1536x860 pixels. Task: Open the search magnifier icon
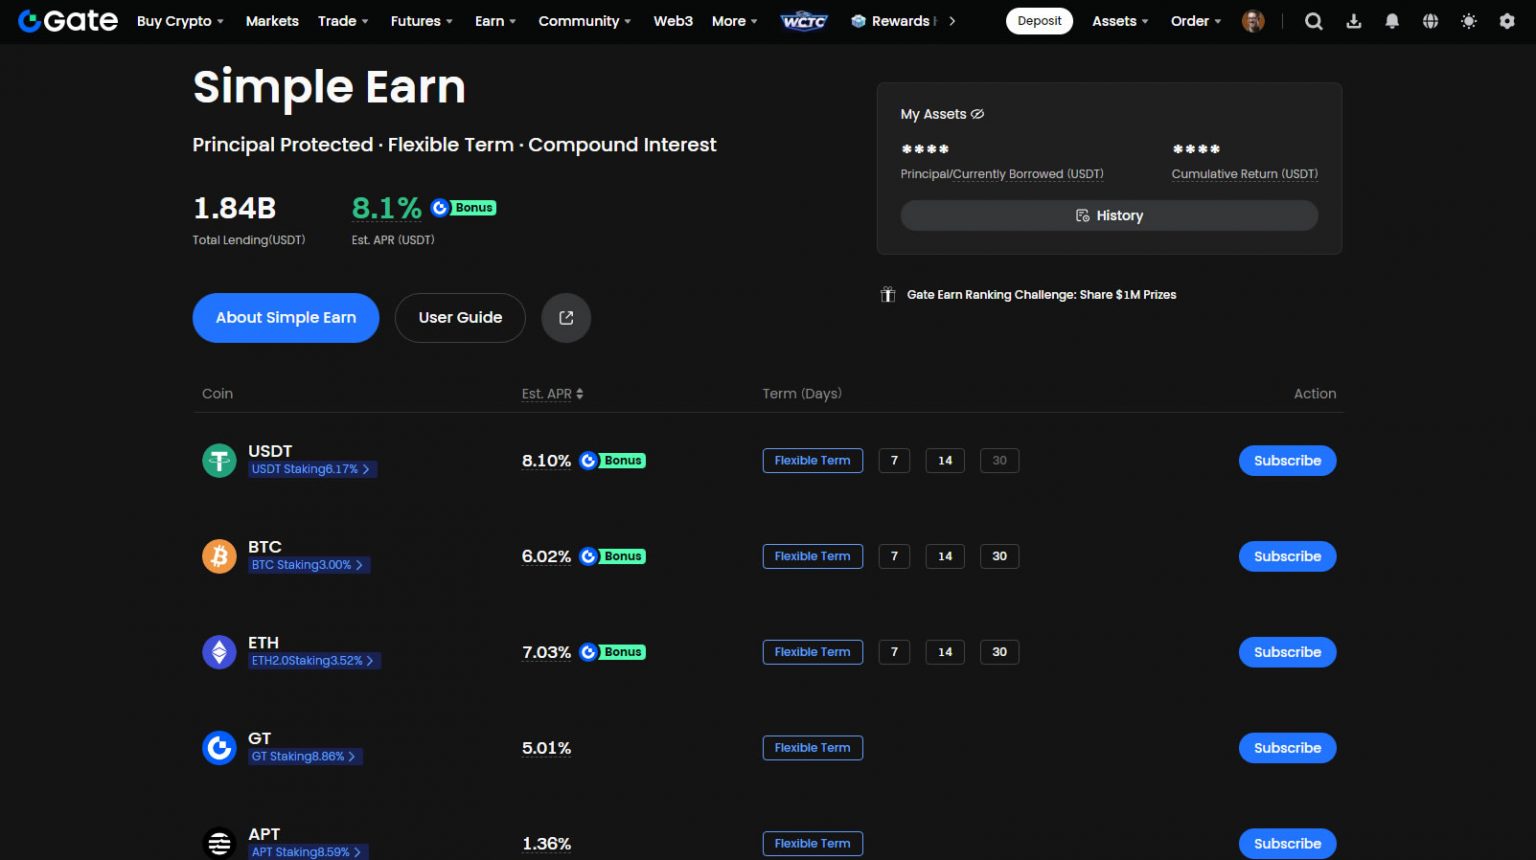pos(1314,21)
